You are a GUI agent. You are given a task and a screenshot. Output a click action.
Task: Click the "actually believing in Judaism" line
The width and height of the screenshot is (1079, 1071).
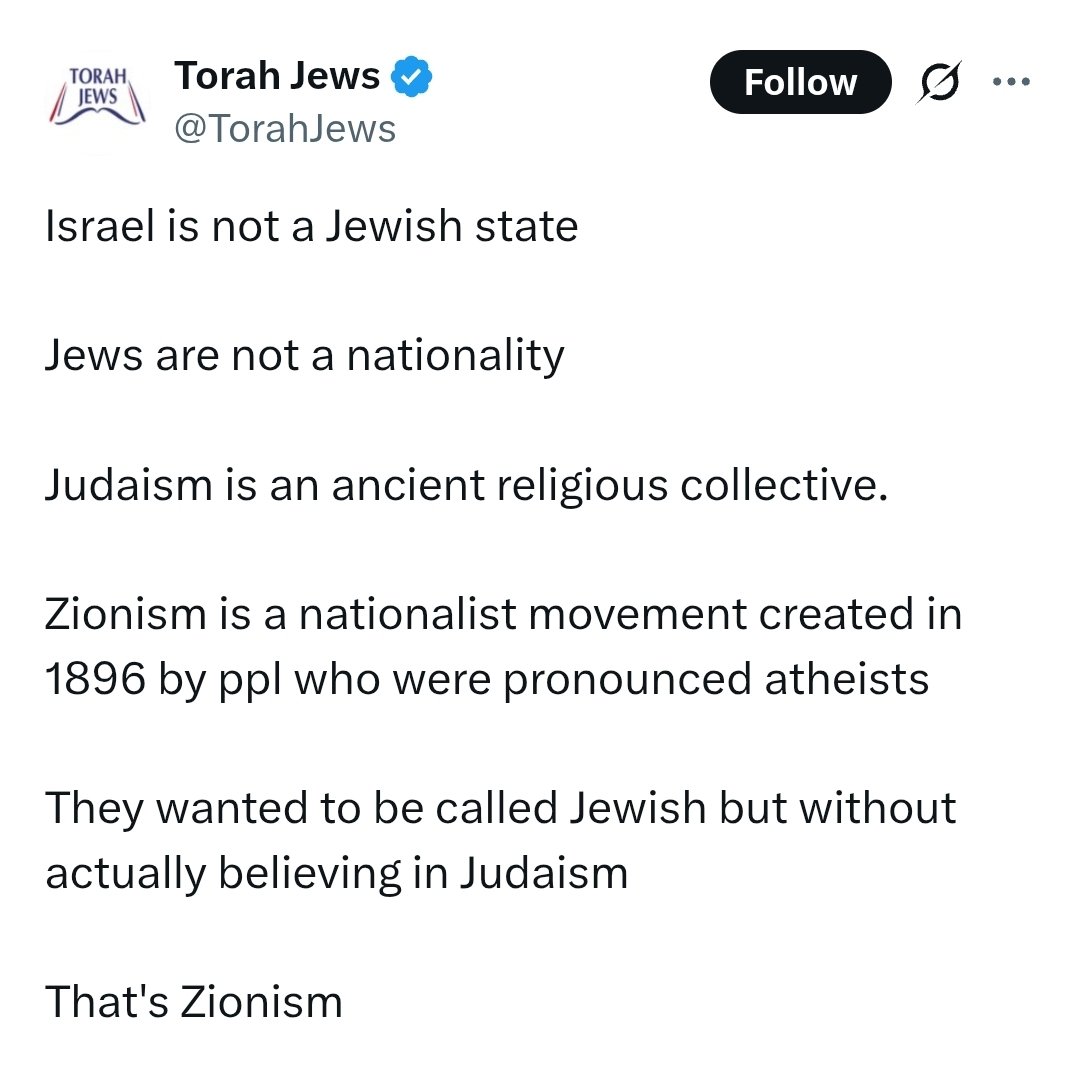(x=337, y=873)
